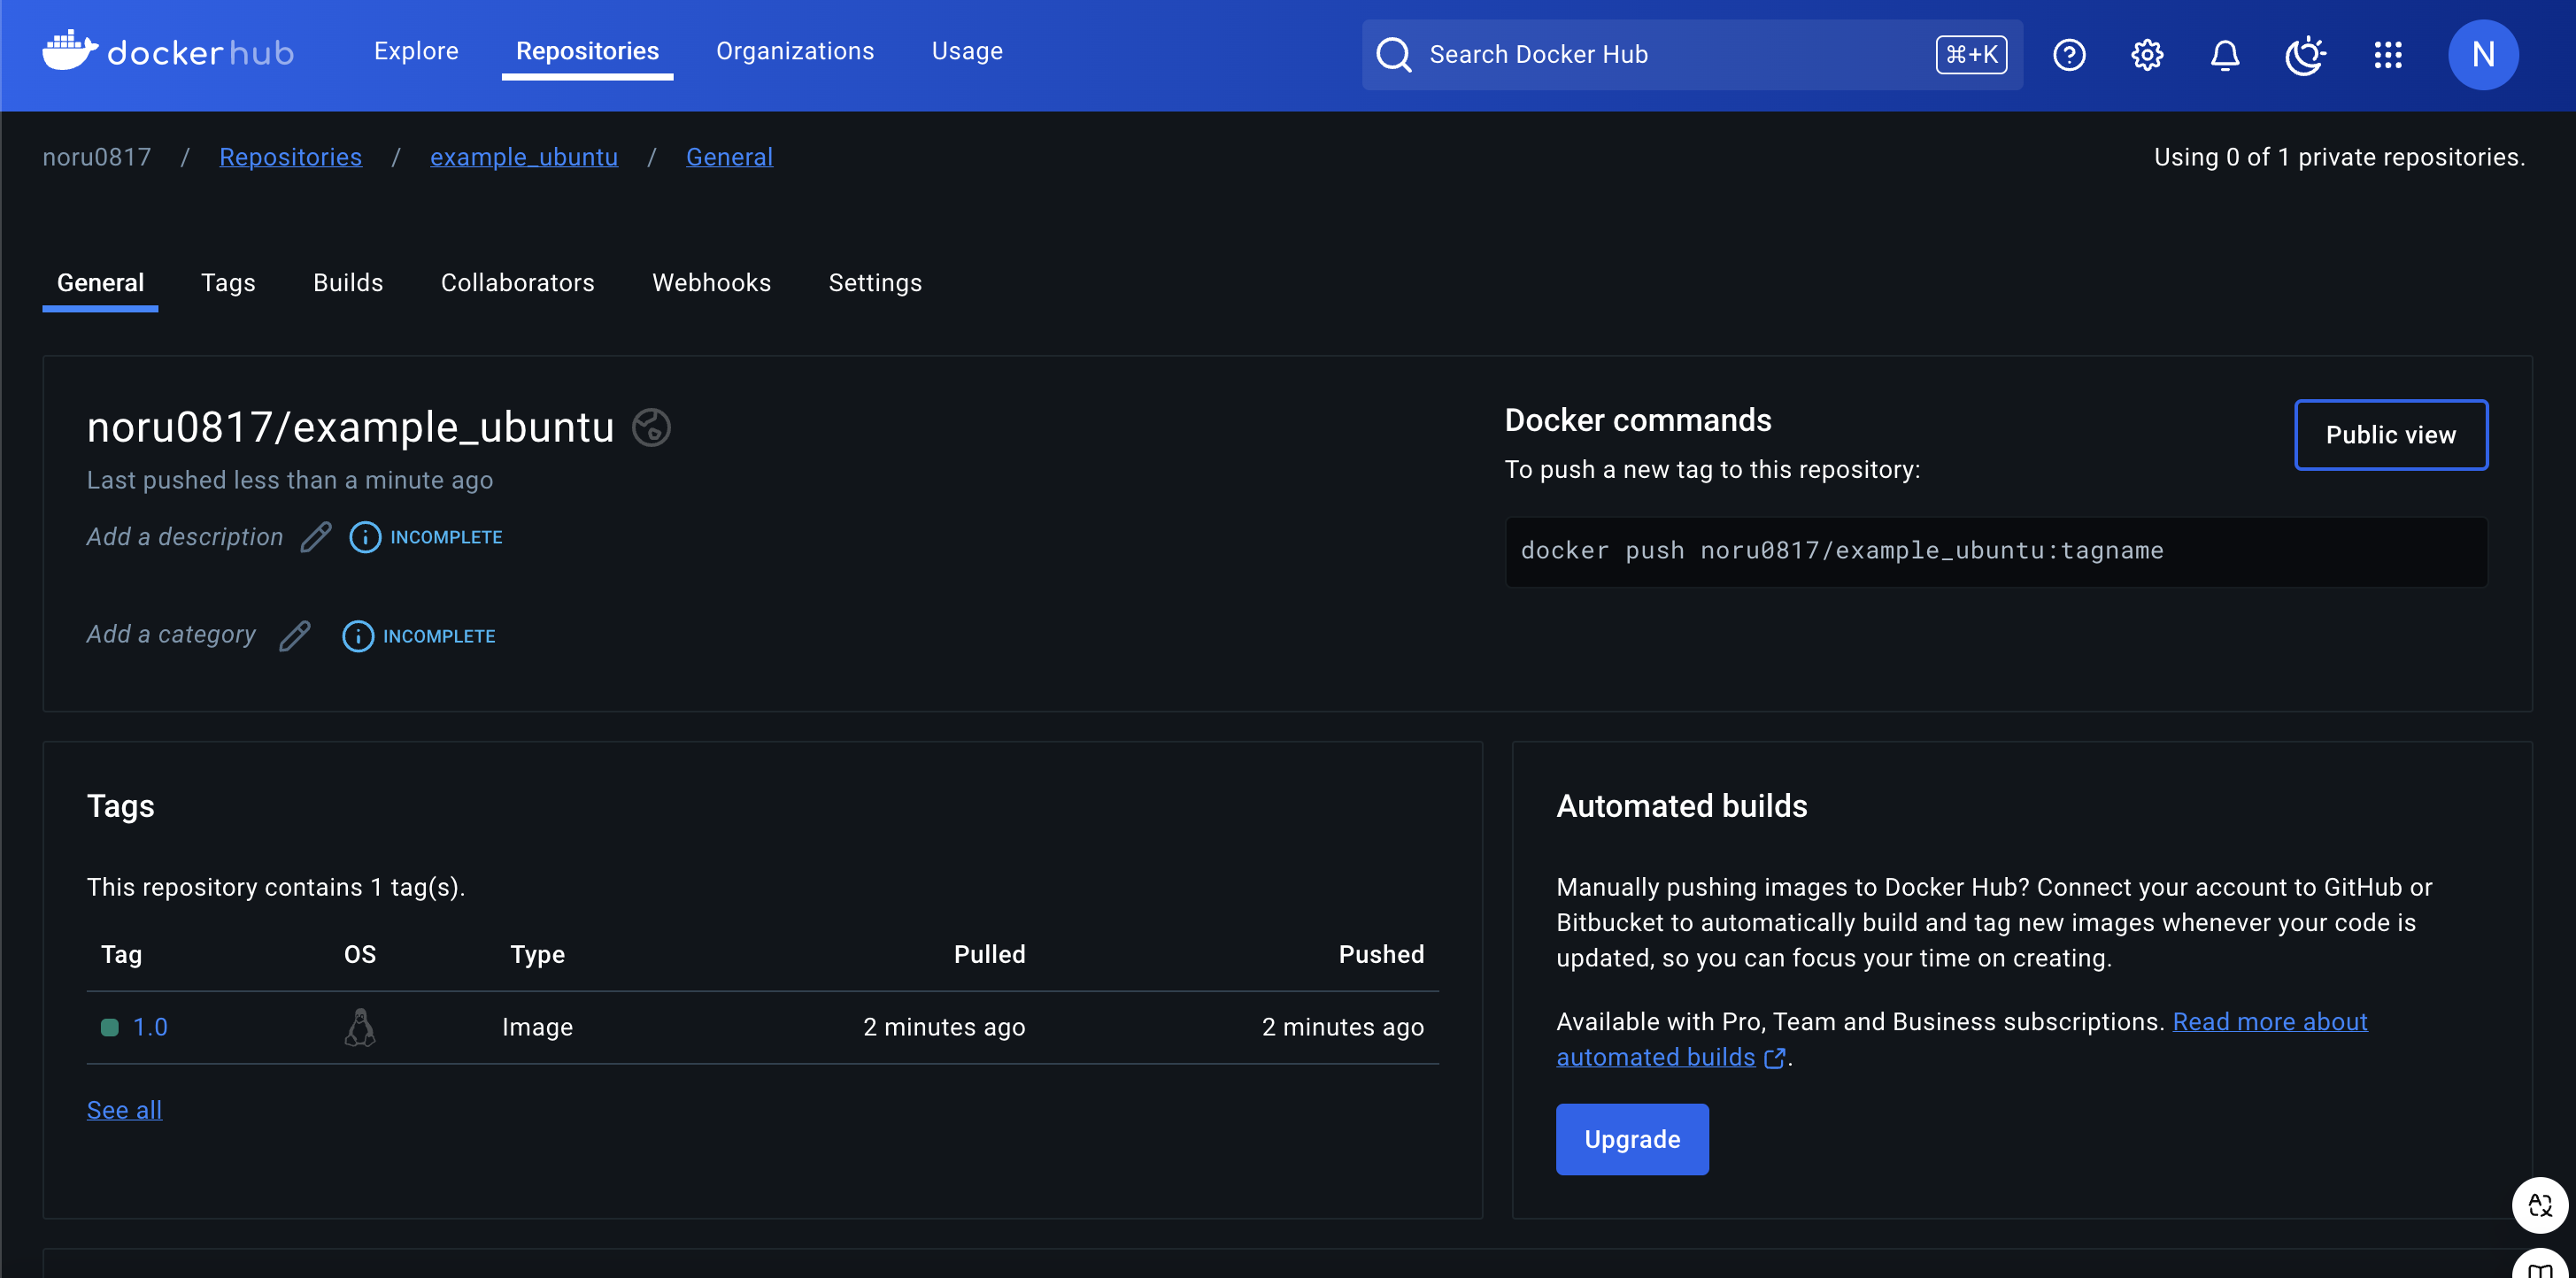
Task: Follow the See all tags link
Action: [x=124, y=1110]
